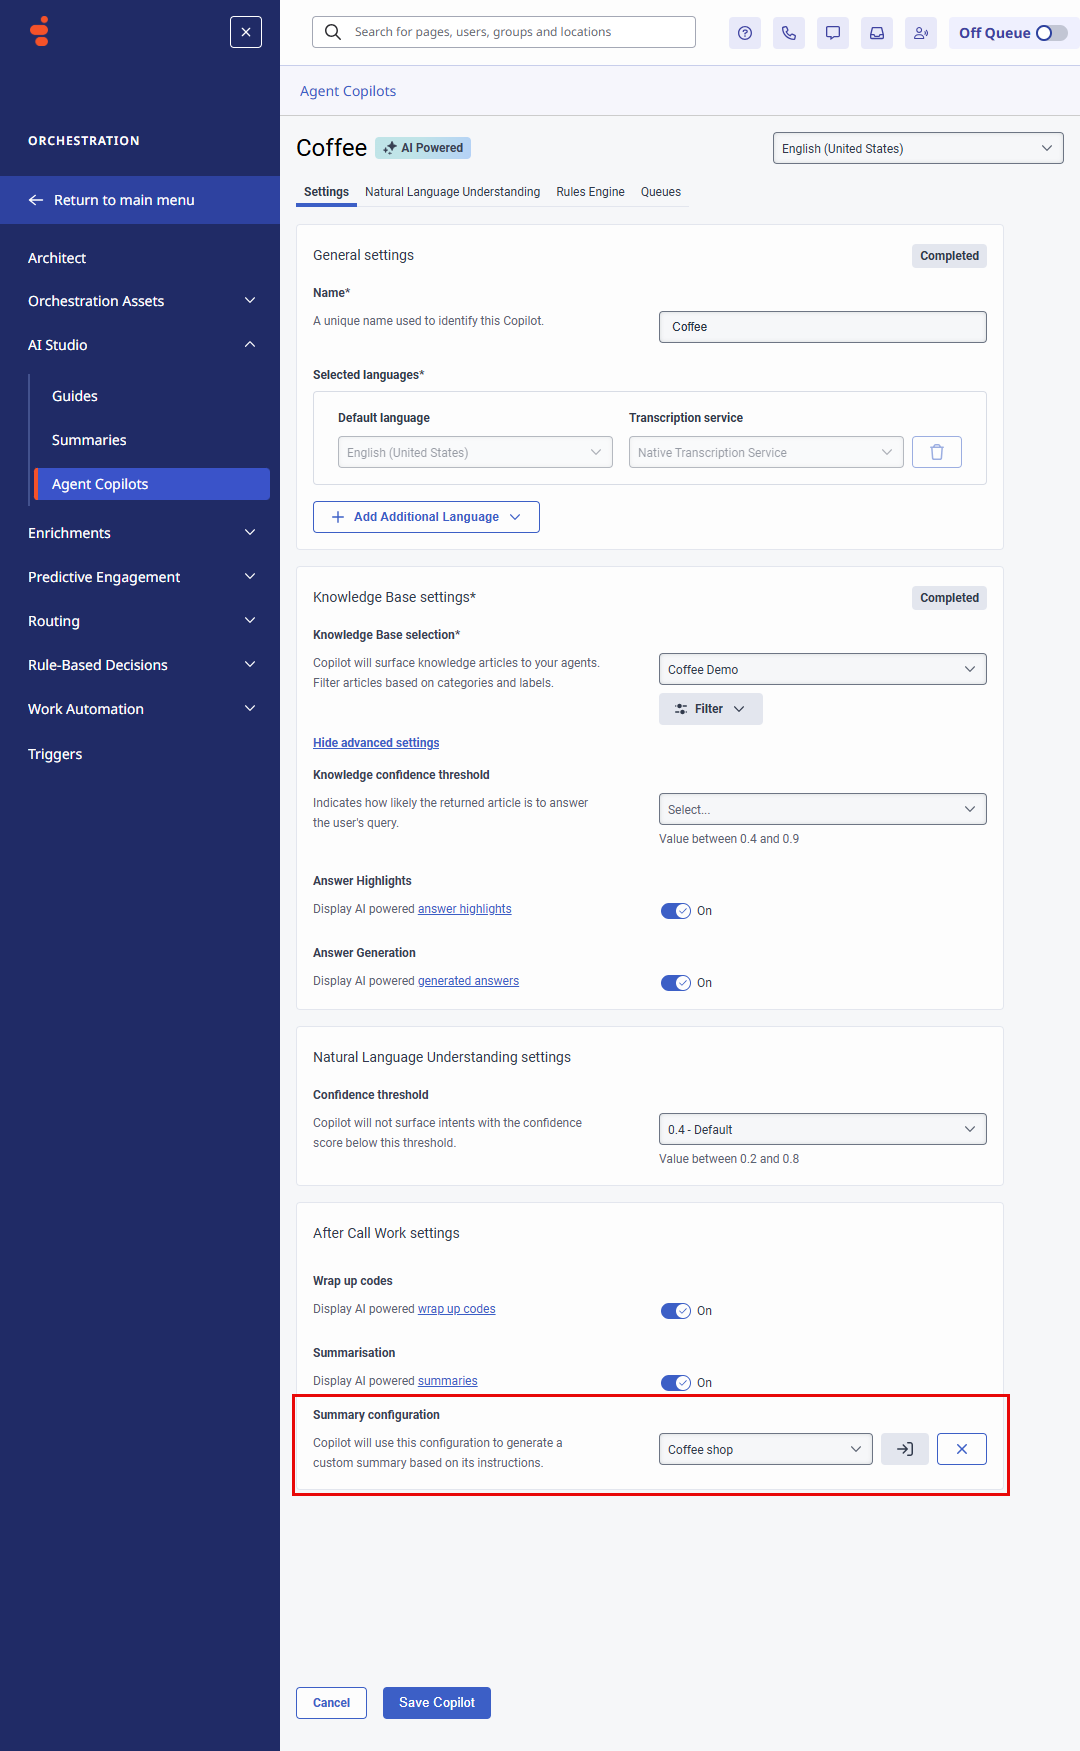Viewport: 1080px width, 1751px height.
Task: Open the 0.4 - Default confidence threshold dropdown
Action: click(822, 1129)
